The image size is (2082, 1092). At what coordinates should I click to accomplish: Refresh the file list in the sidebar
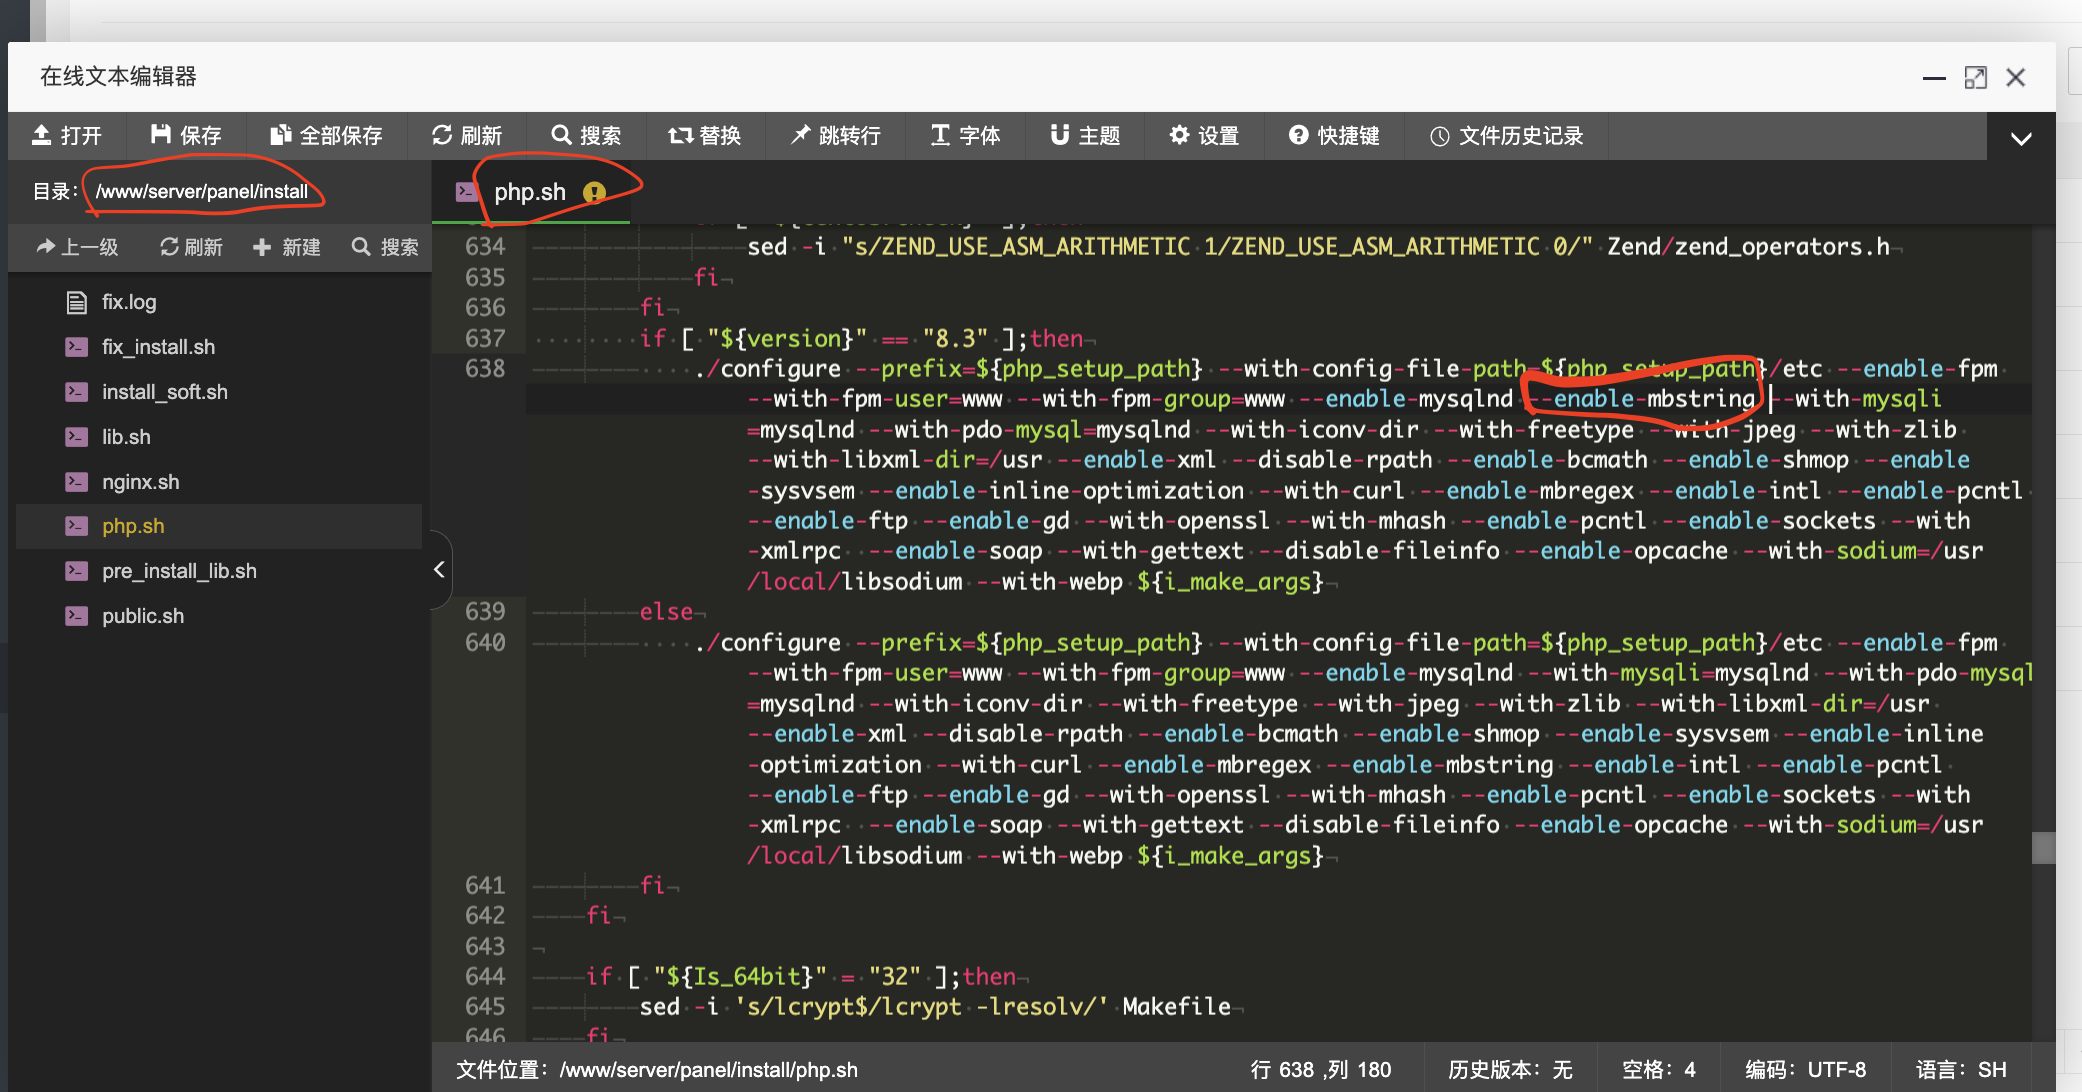[x=191, y=247]
